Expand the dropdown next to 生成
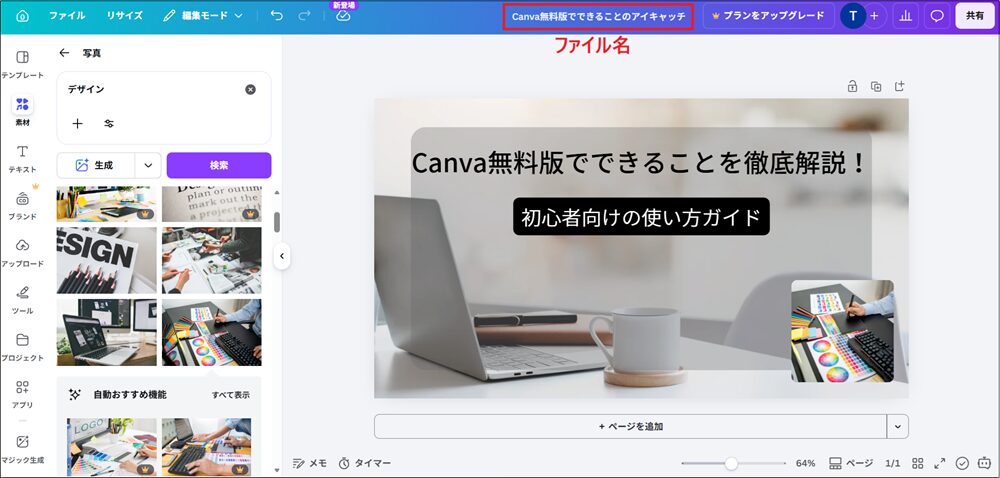1000x478 pixels. tap(148, 165)
